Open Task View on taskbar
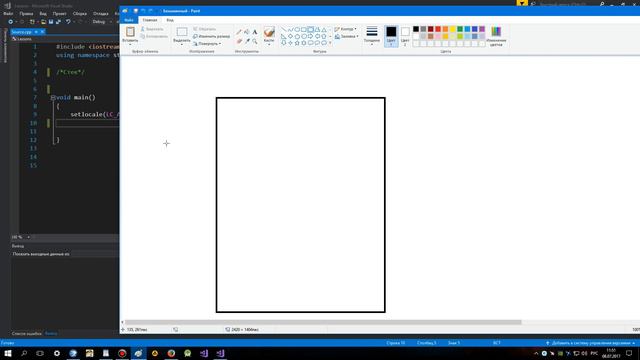This screenshot has height=360, width=640. coord(40,353)
